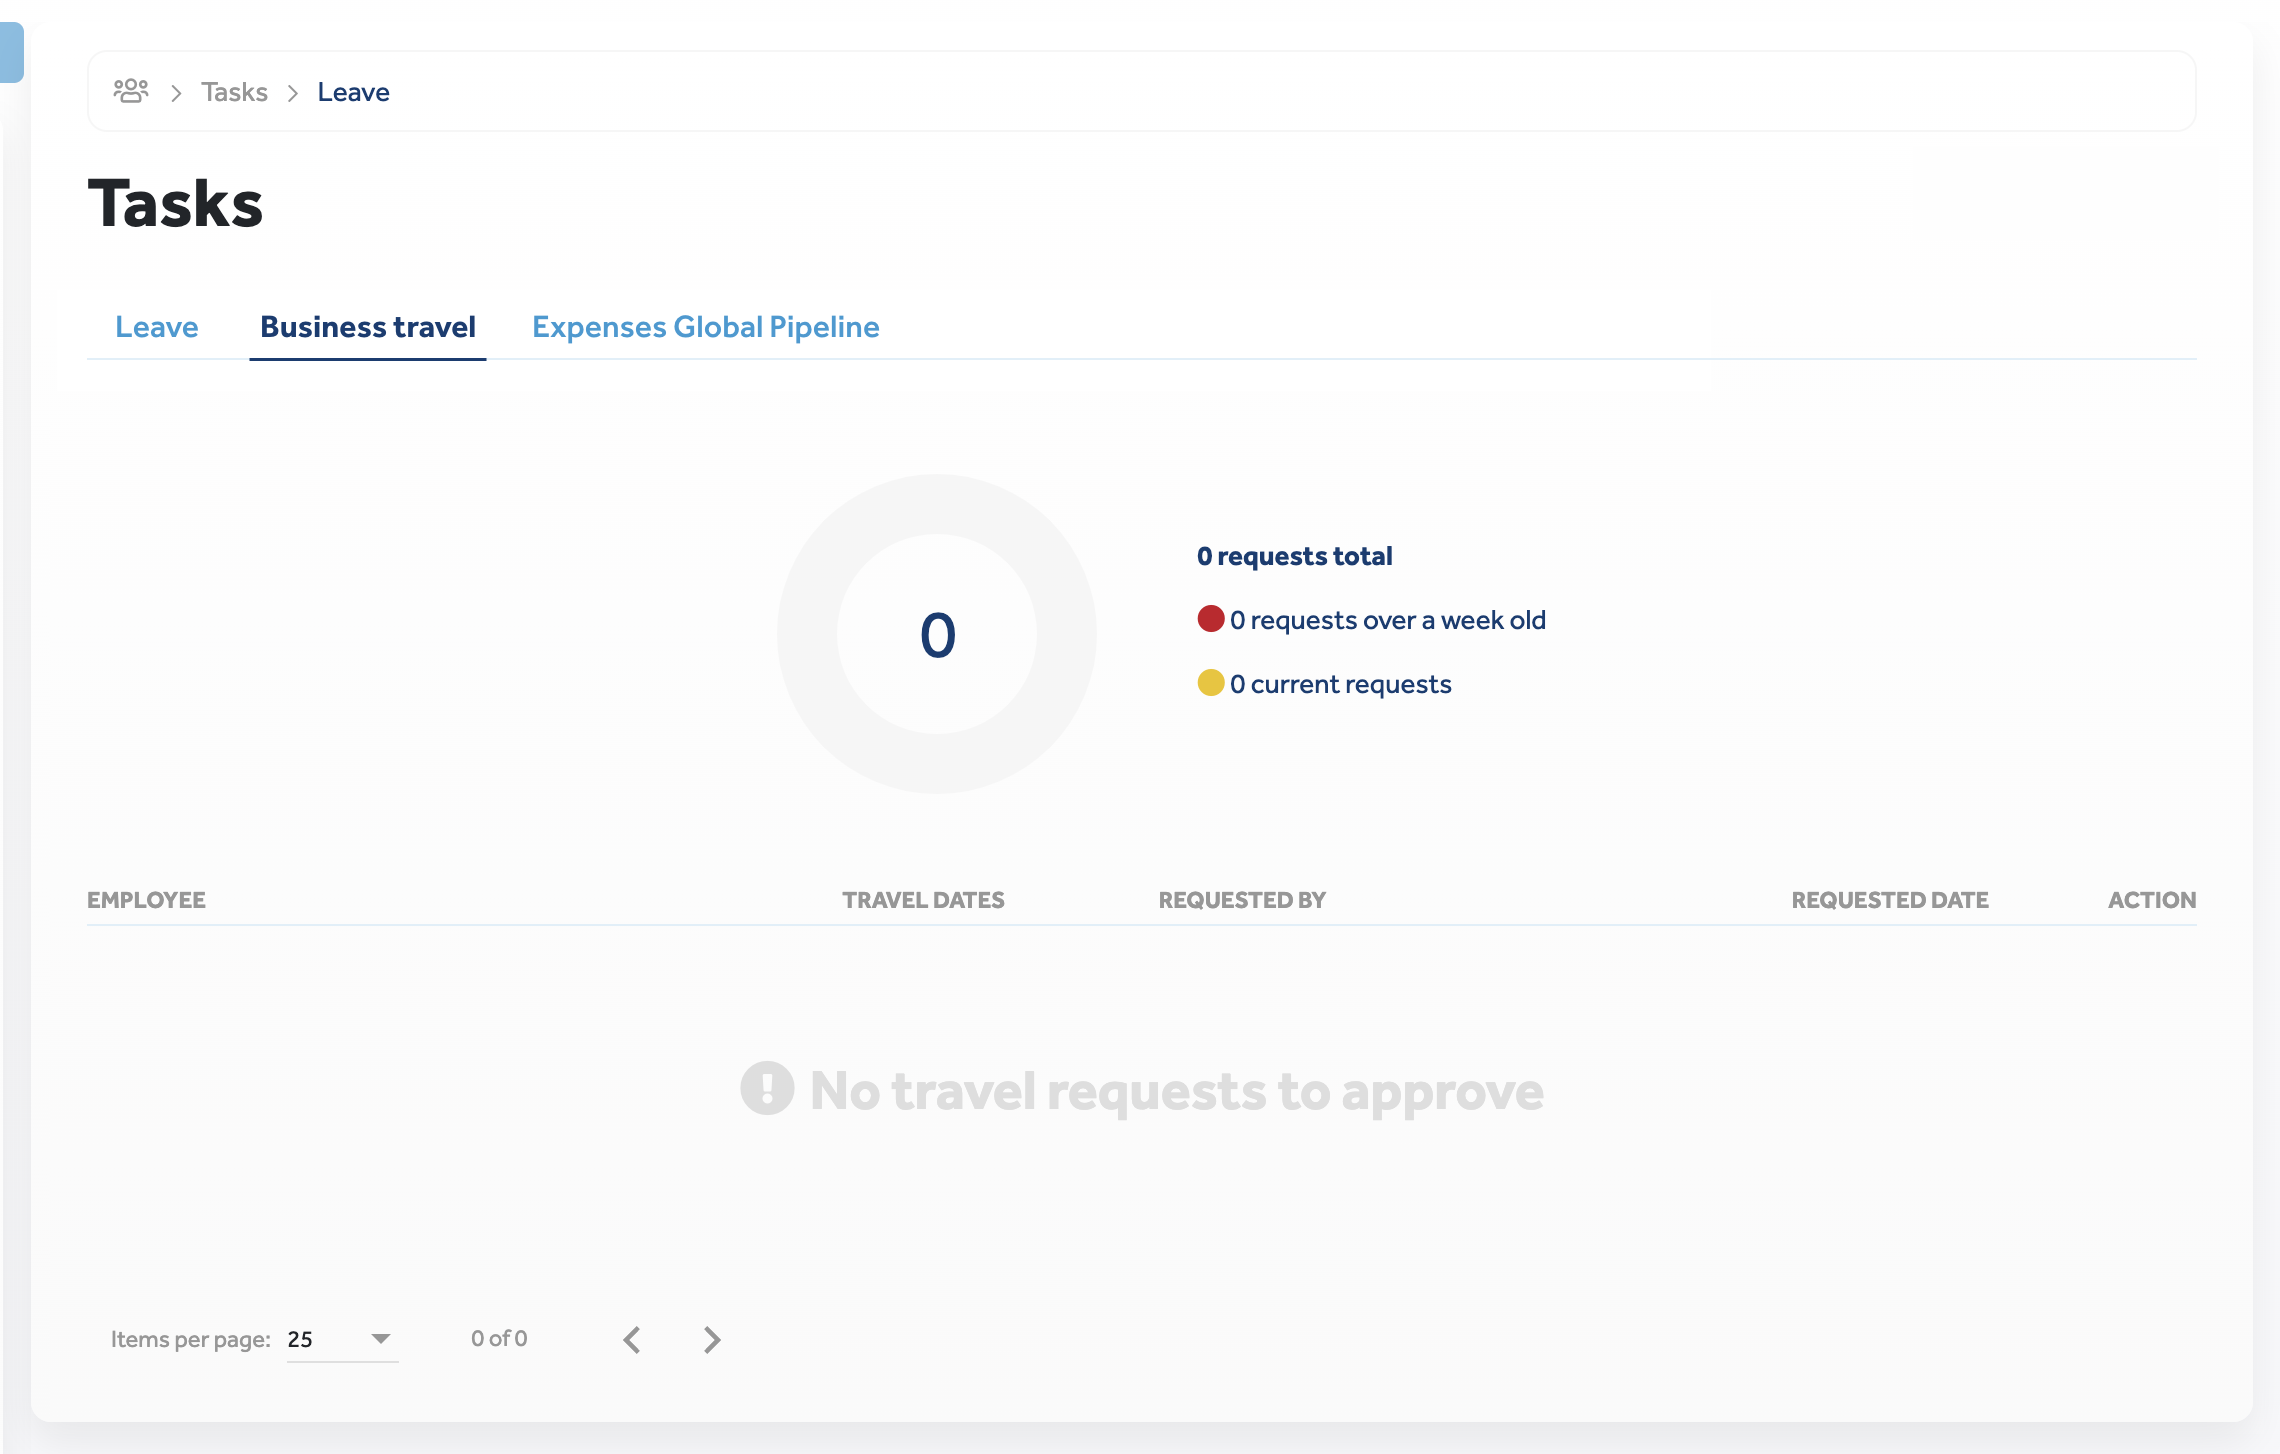Click the red over-a-week-old legend dot
Viewport: 2280px width, 1454px height.
(1211, 619)
